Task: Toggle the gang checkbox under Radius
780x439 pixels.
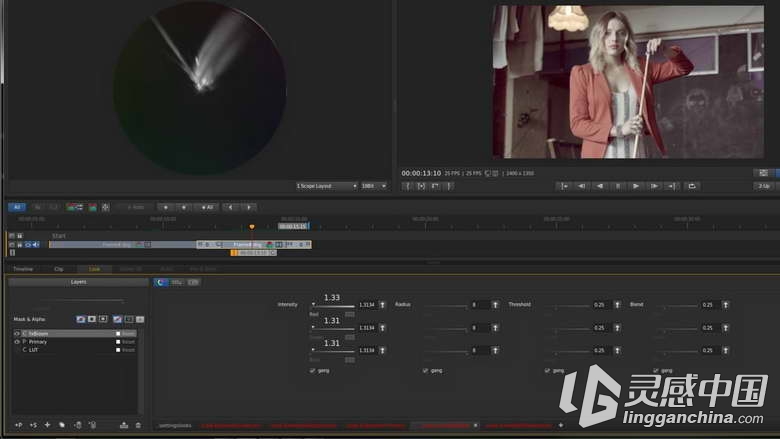Action: point(425,370)
